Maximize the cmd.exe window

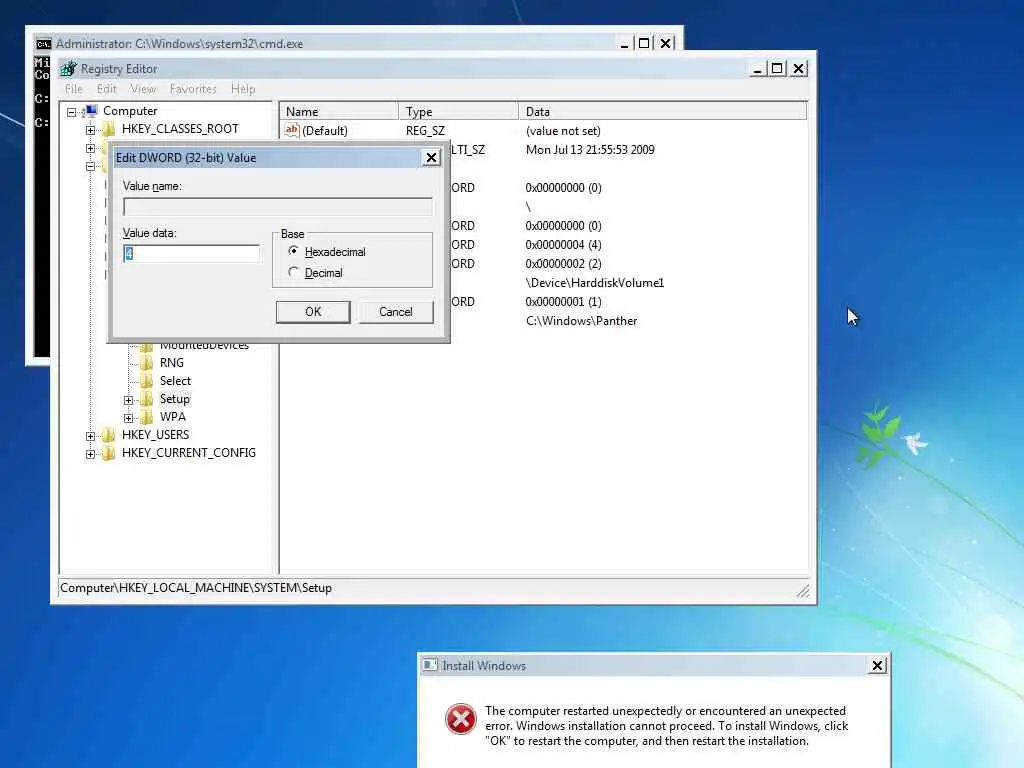(644, 43)
